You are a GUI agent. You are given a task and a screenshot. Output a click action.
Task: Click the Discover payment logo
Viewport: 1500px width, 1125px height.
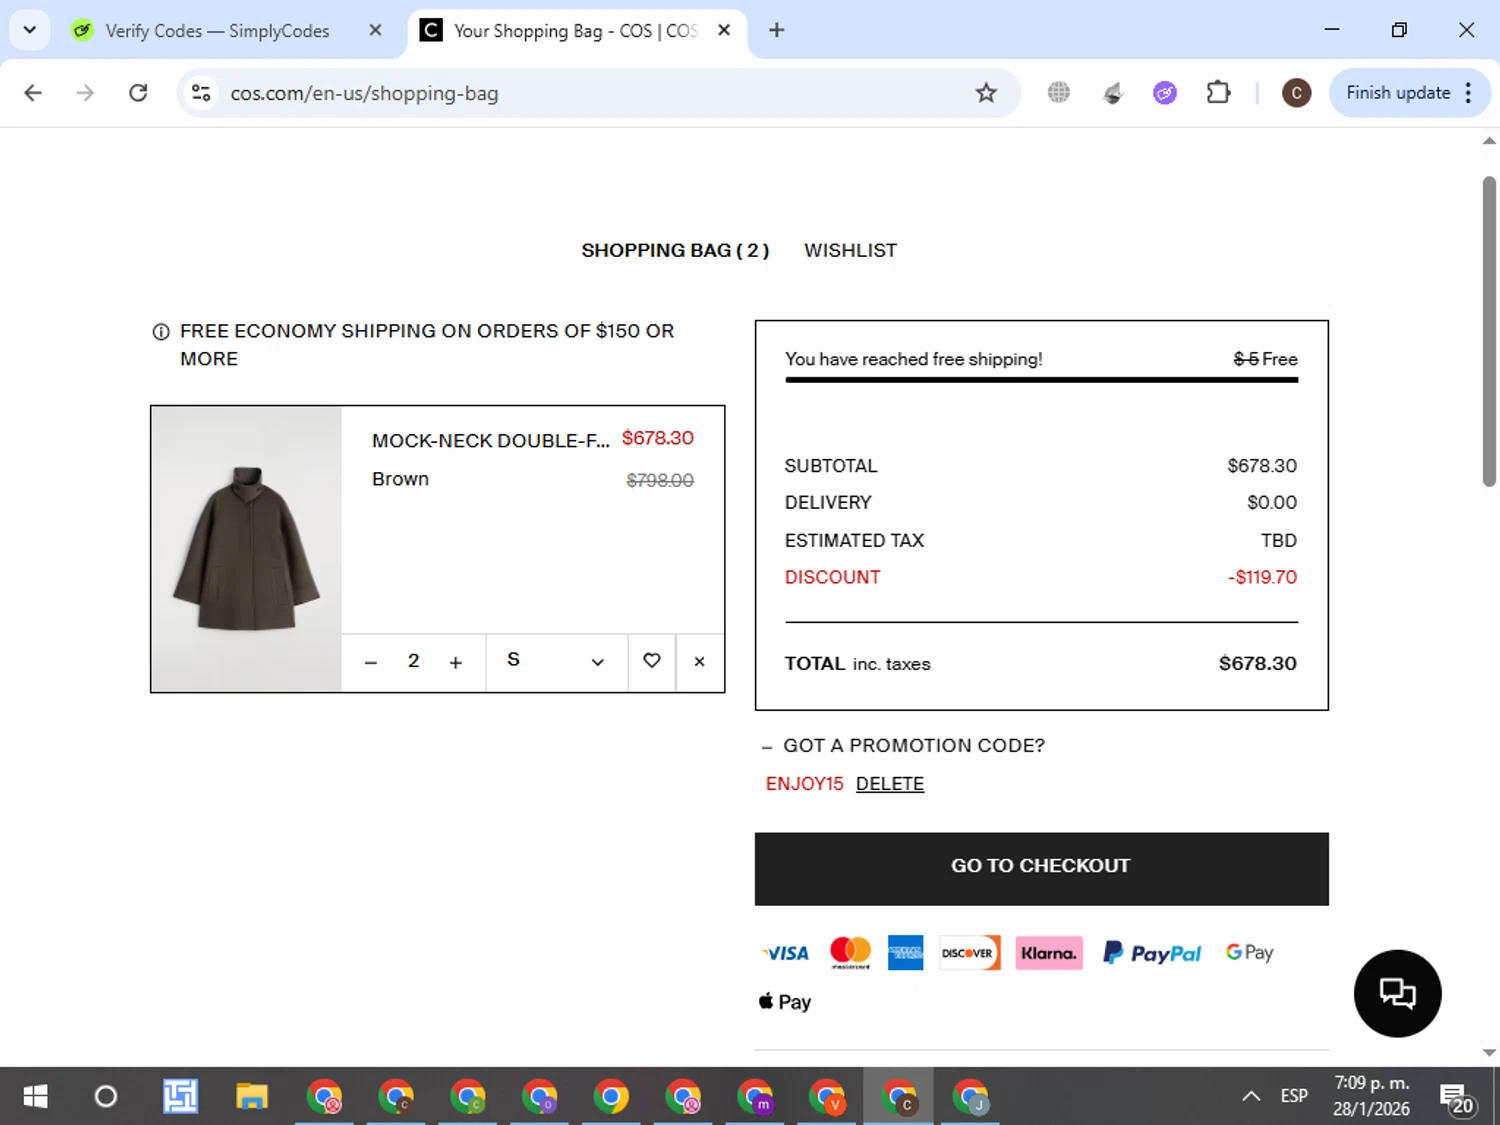click(969, 953)
